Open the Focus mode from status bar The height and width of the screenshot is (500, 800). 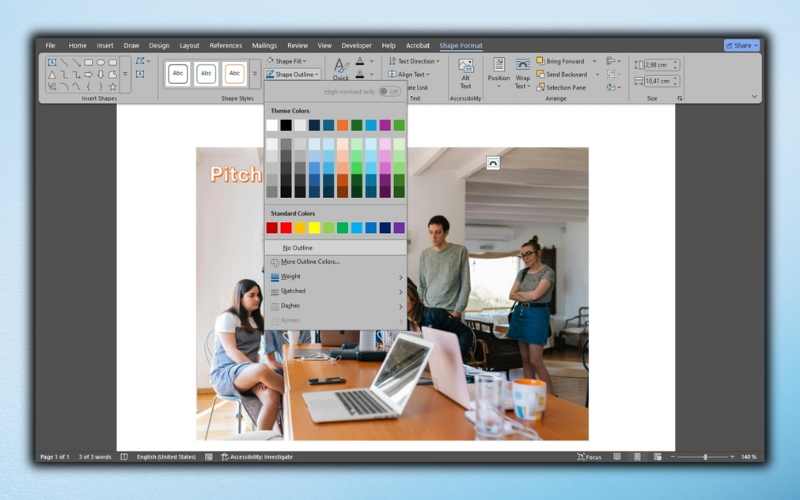(x=589, y=457)
